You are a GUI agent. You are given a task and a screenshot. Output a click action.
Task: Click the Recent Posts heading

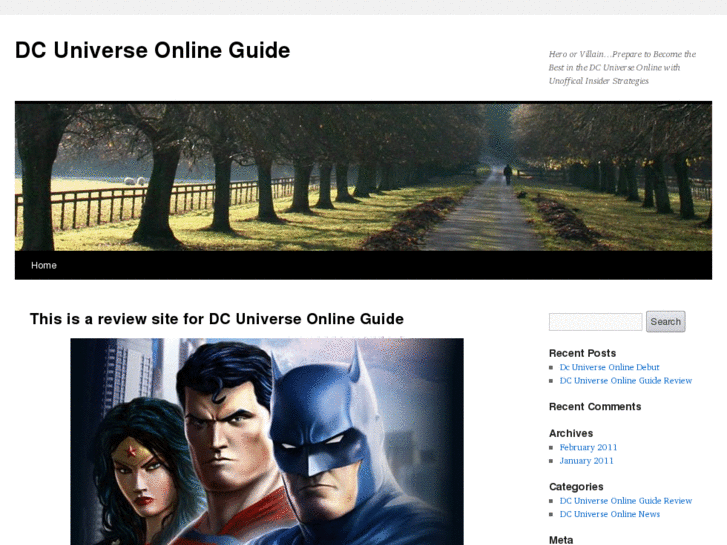[582, 353]
